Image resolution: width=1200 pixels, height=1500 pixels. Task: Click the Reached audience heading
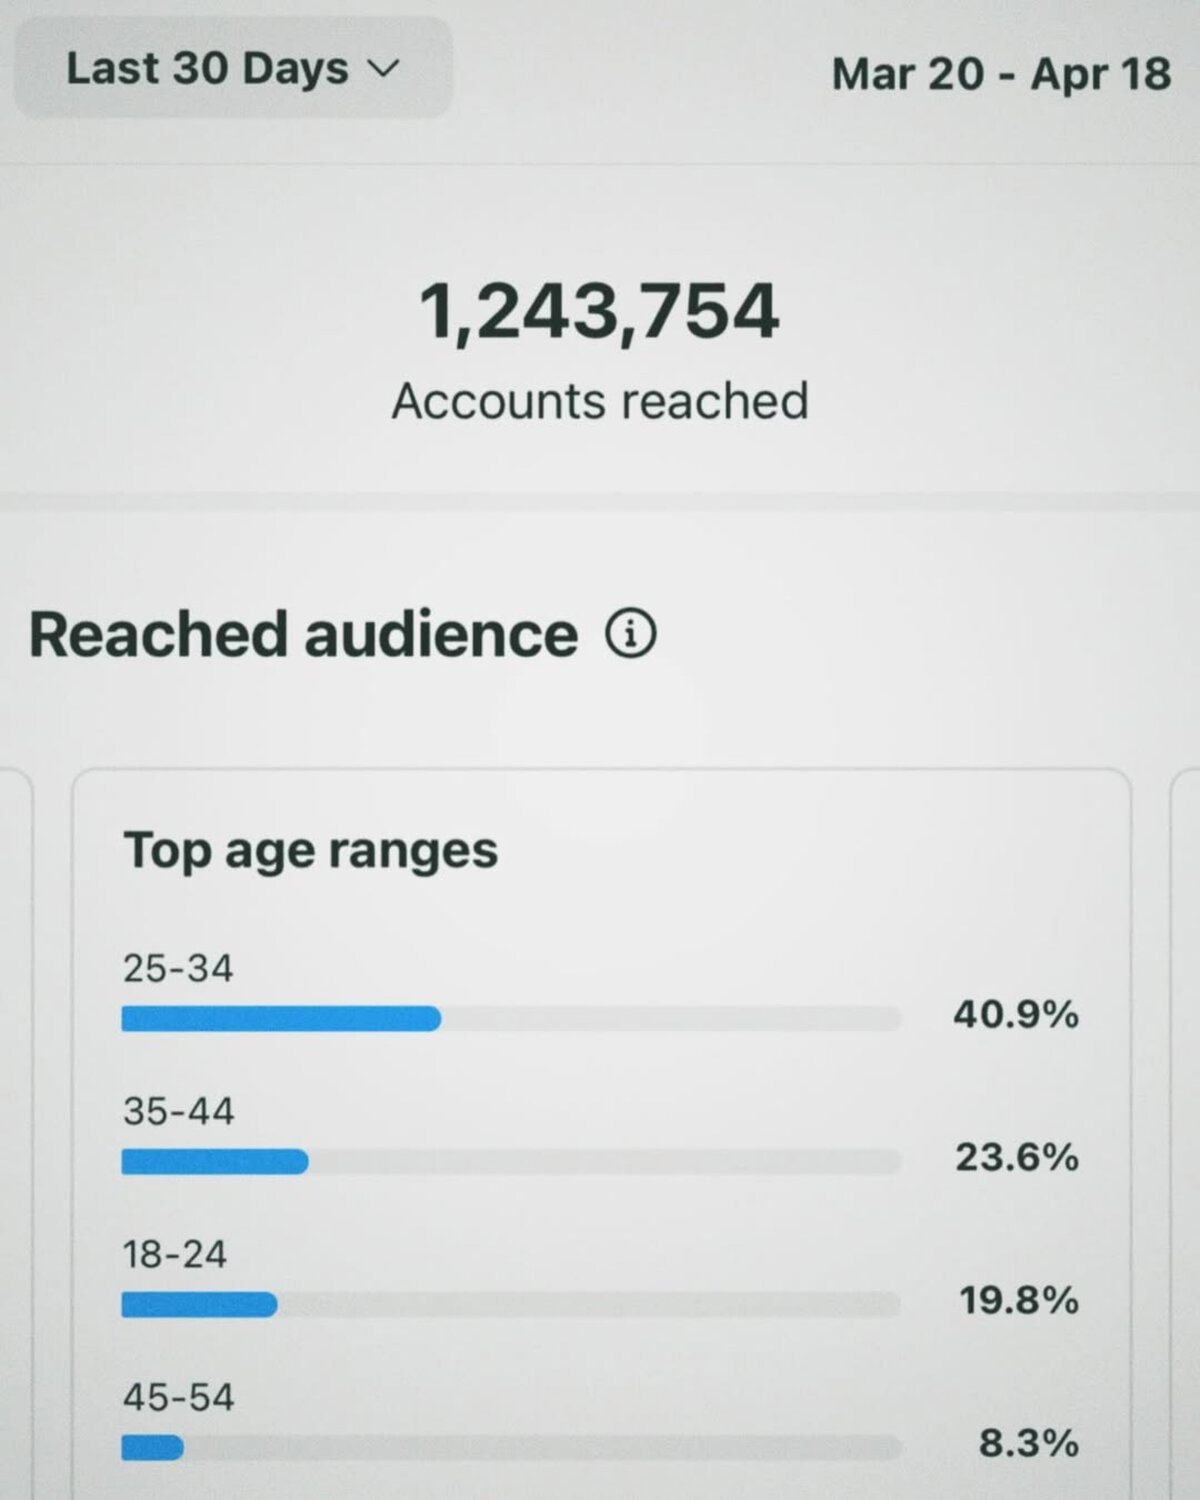pyautogui.click(x=303, y=635)
